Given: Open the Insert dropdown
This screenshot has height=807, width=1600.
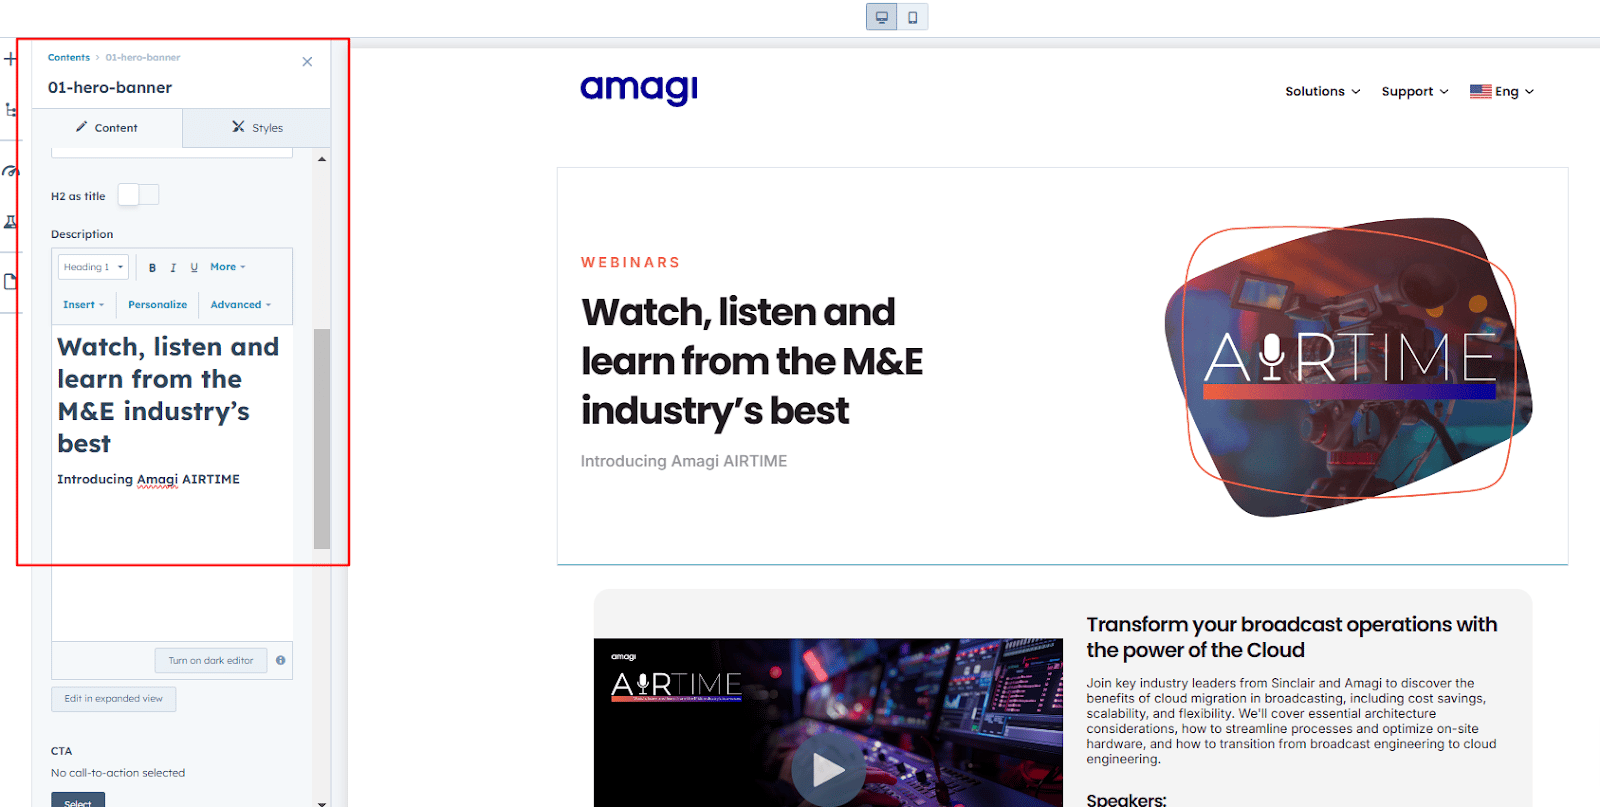Looking at the screenshot, I should click(x=83, y=305).
